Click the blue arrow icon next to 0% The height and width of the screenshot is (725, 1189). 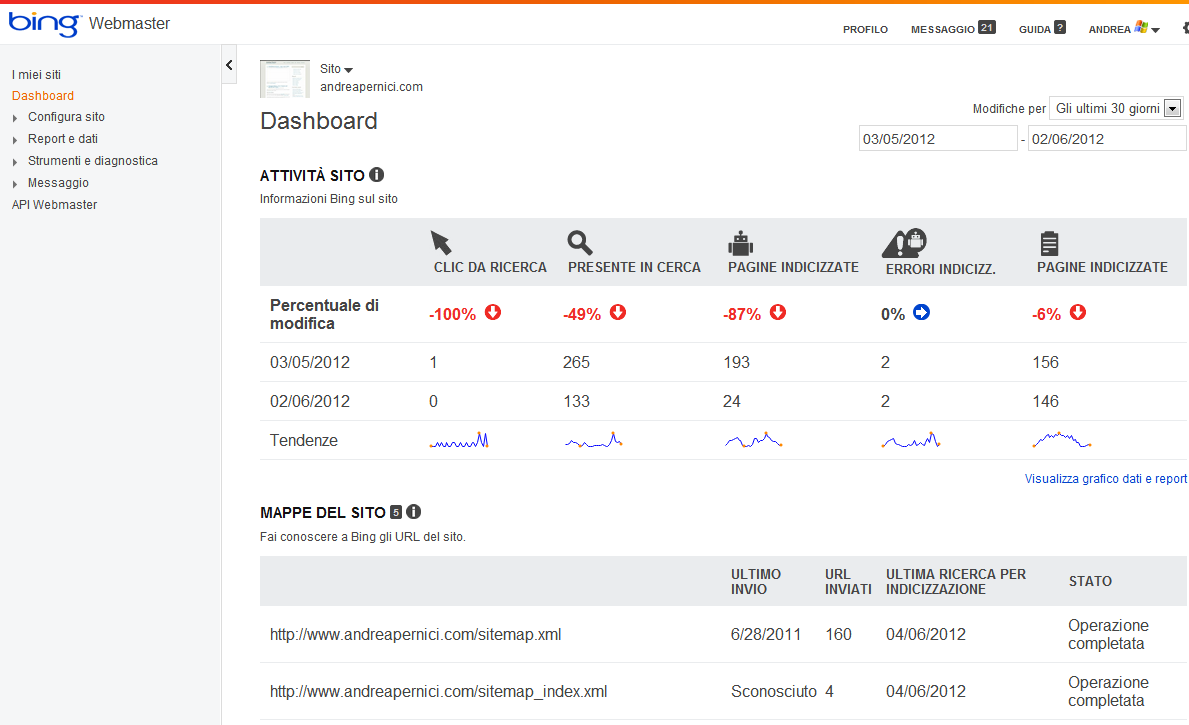pyautogui.click(x=921, y=313)
